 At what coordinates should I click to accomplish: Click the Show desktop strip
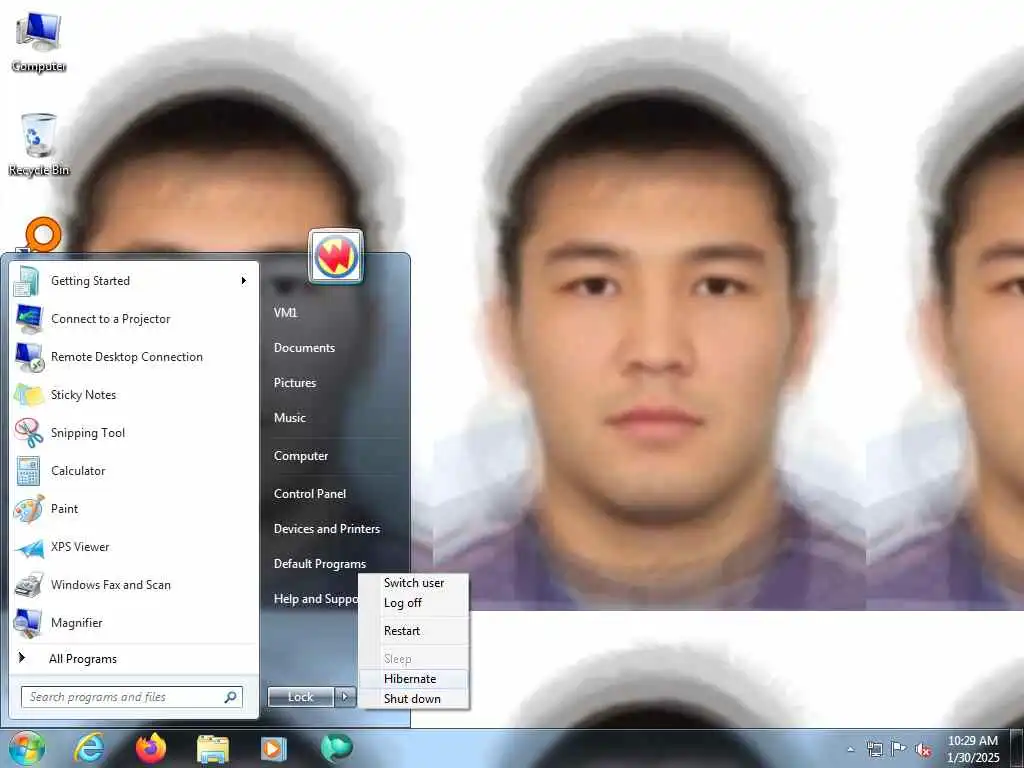click(1017, 748)
